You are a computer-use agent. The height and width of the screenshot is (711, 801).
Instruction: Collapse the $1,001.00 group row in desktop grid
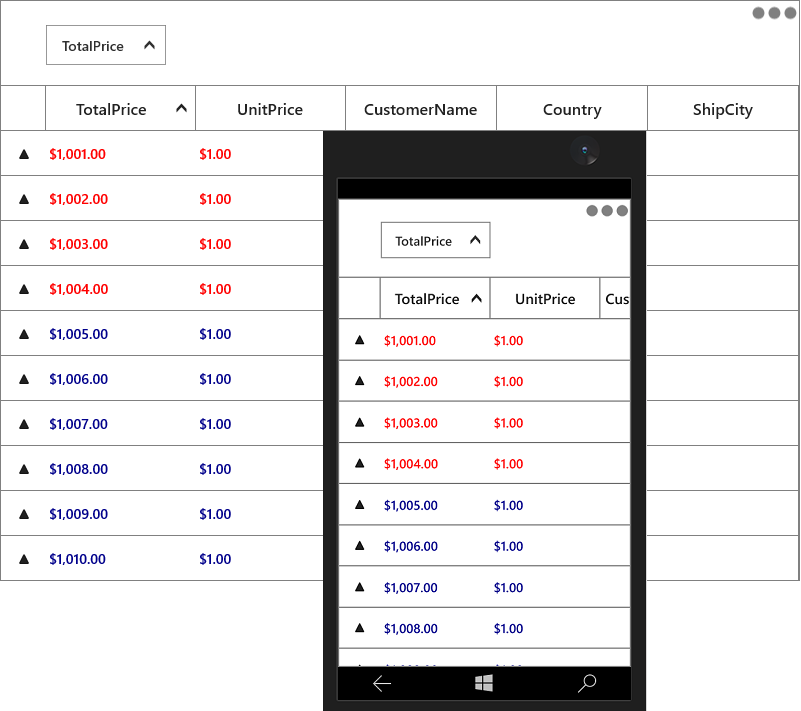(23, 154)
